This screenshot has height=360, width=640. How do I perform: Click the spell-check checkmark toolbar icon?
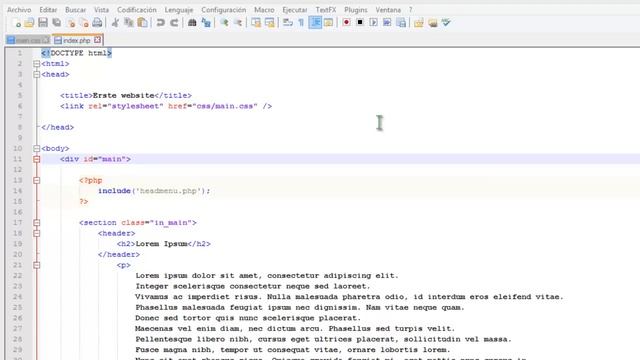(x=446, y=23)
